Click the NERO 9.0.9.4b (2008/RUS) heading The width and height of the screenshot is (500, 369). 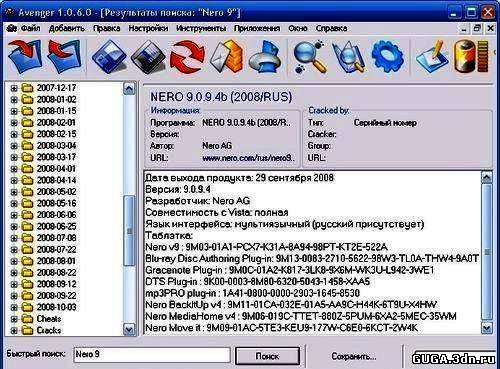pos(221,97)
